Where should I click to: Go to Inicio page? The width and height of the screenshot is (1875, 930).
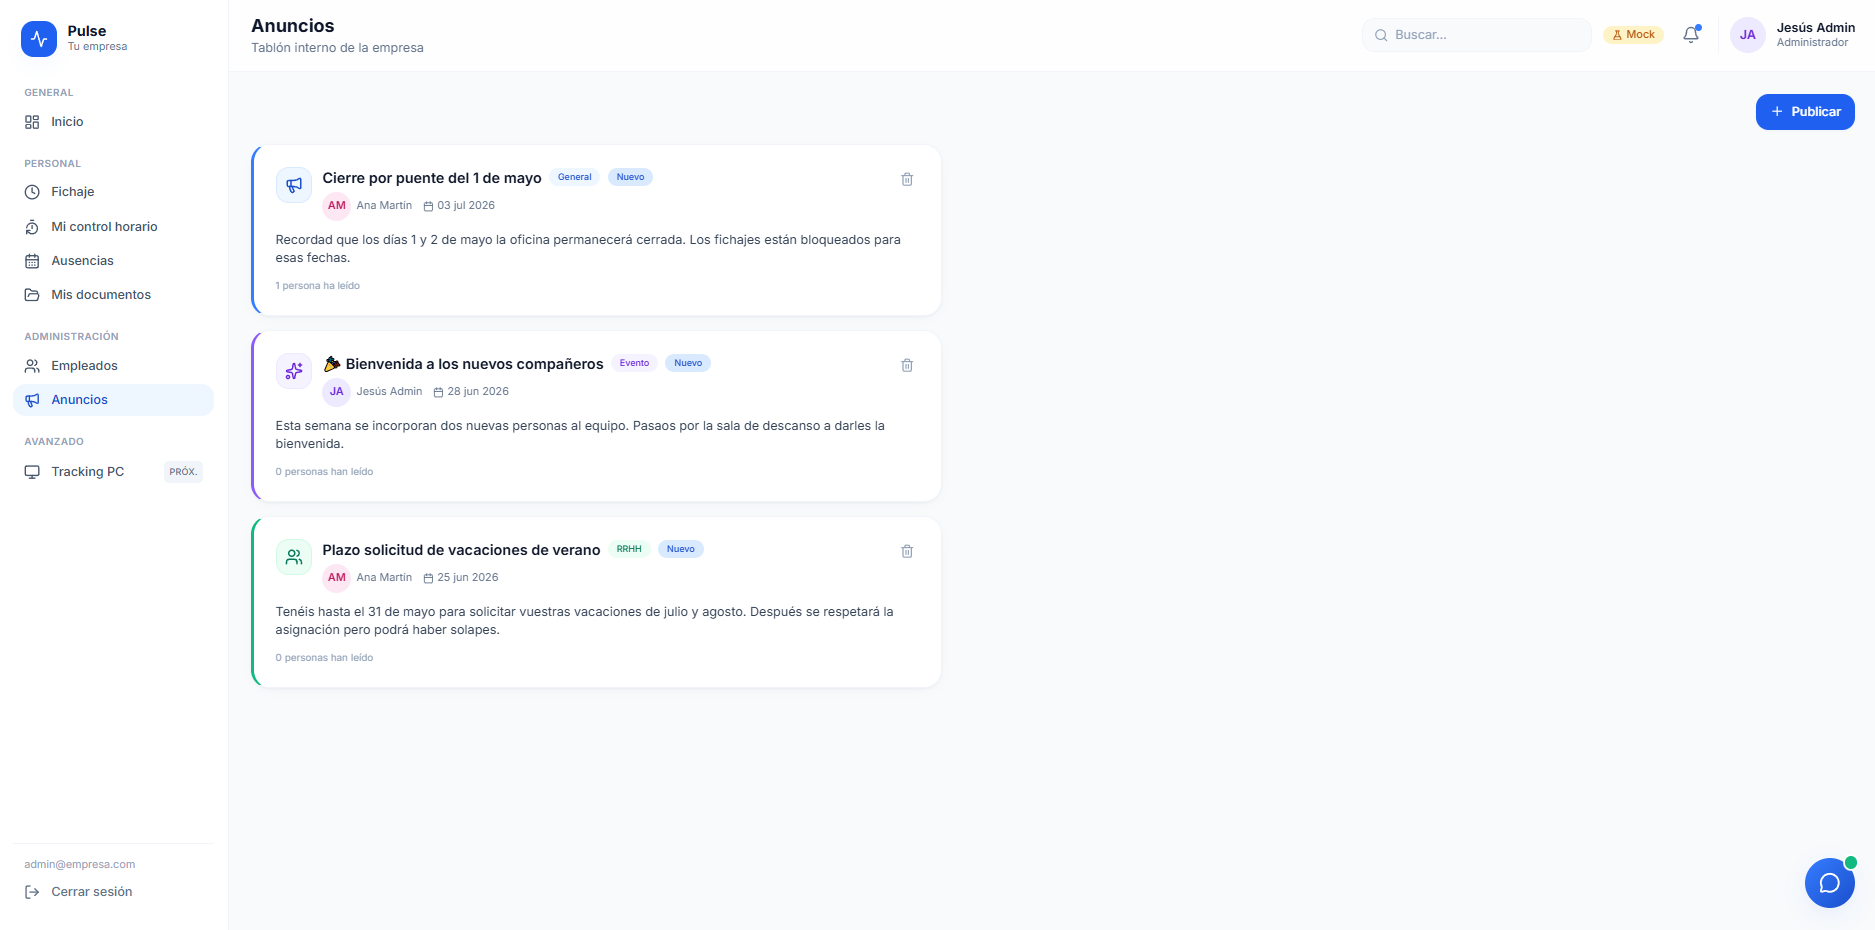point(113,122)
